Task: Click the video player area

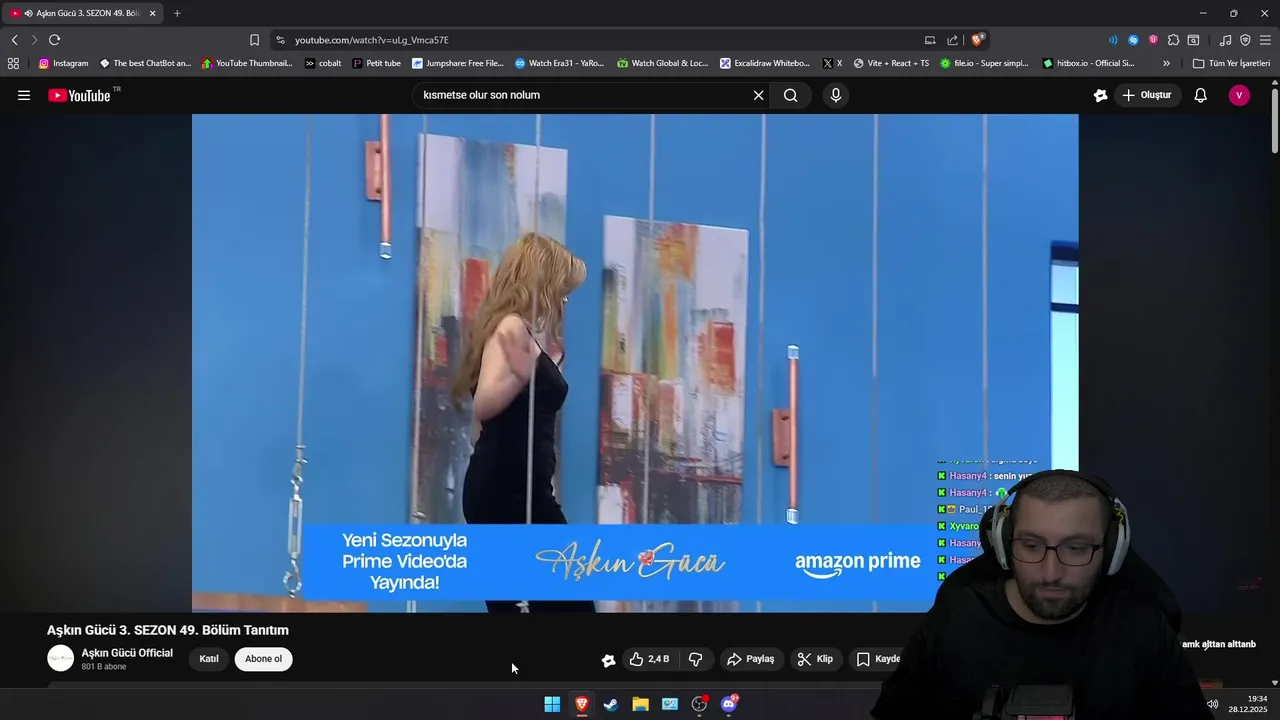Action: coord(635,363)
